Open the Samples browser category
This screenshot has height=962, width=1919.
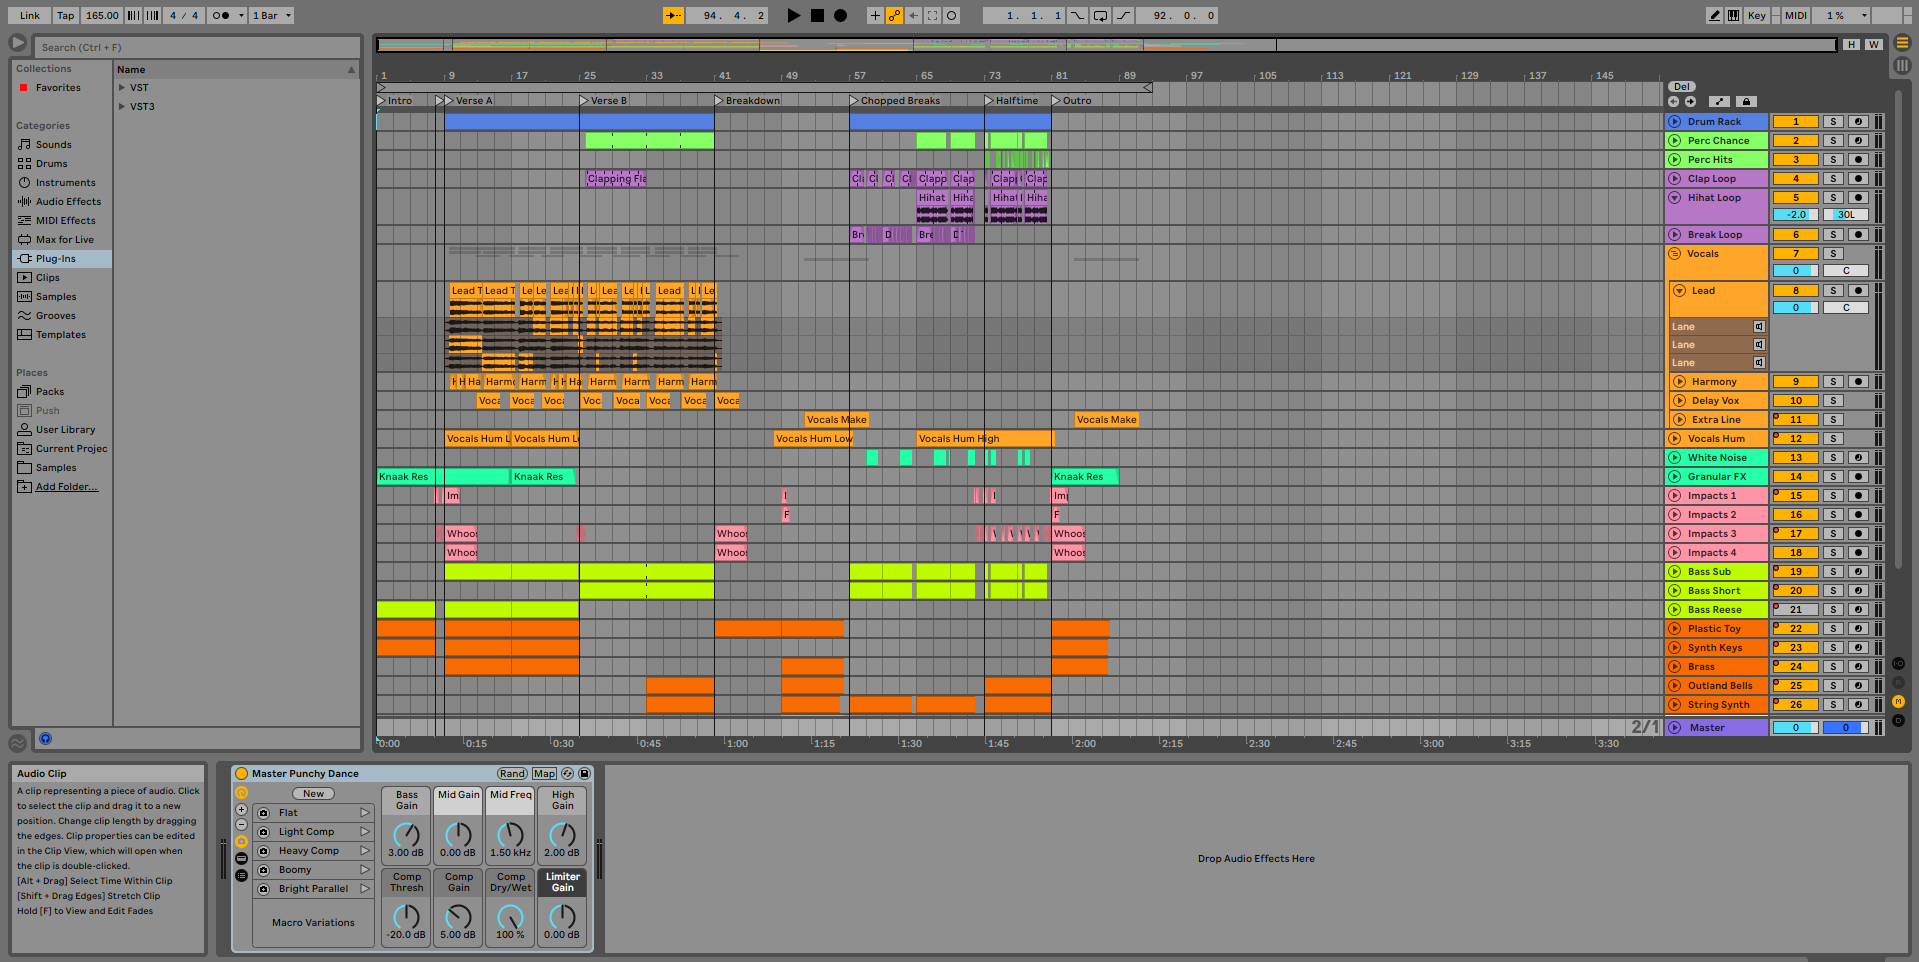(56, 297)
